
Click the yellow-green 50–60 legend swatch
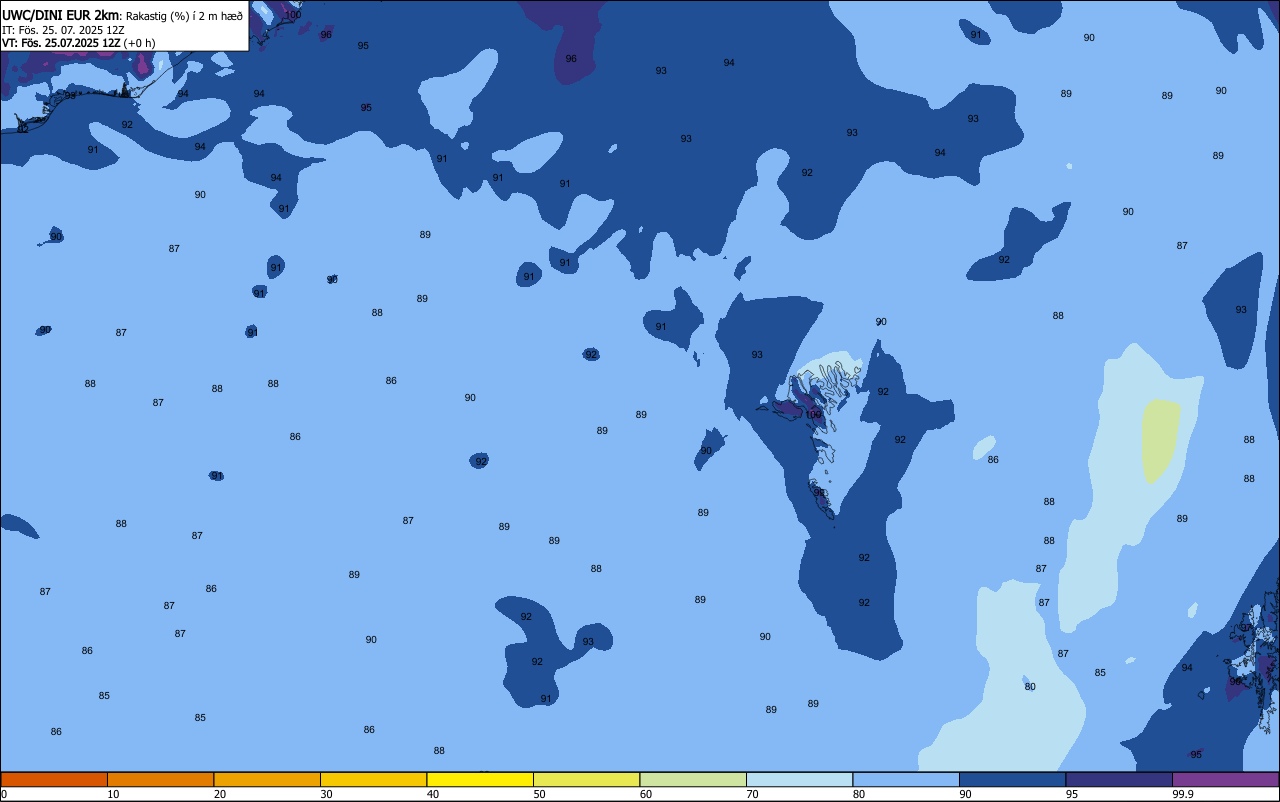pos(586,779)
